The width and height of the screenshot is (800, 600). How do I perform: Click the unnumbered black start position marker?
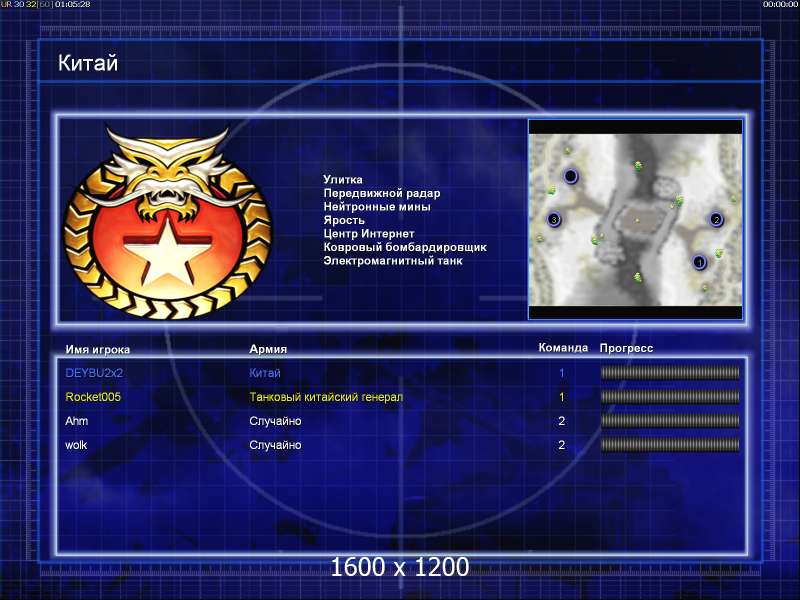(570, 177)
